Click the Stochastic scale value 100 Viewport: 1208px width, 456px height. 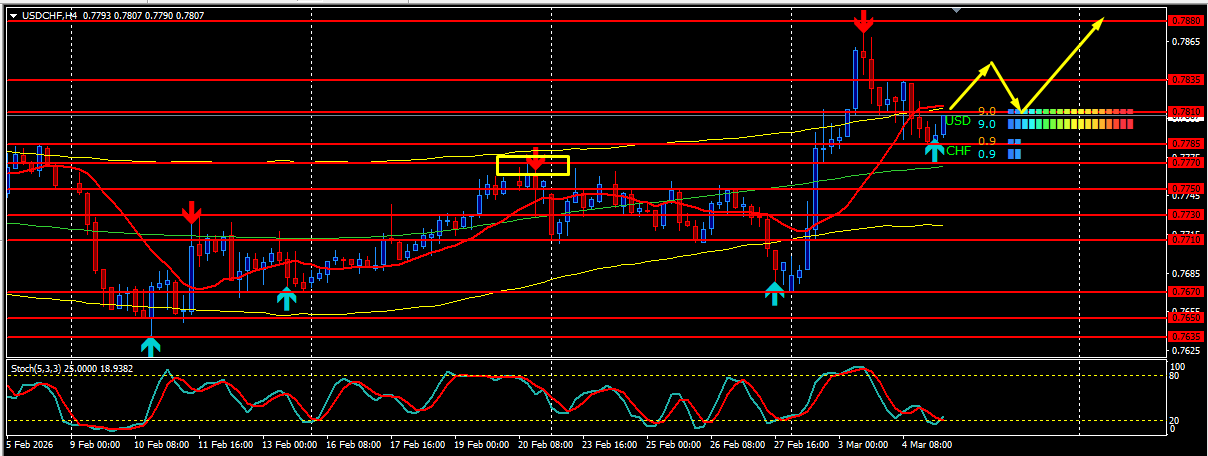click(1180, 367)
